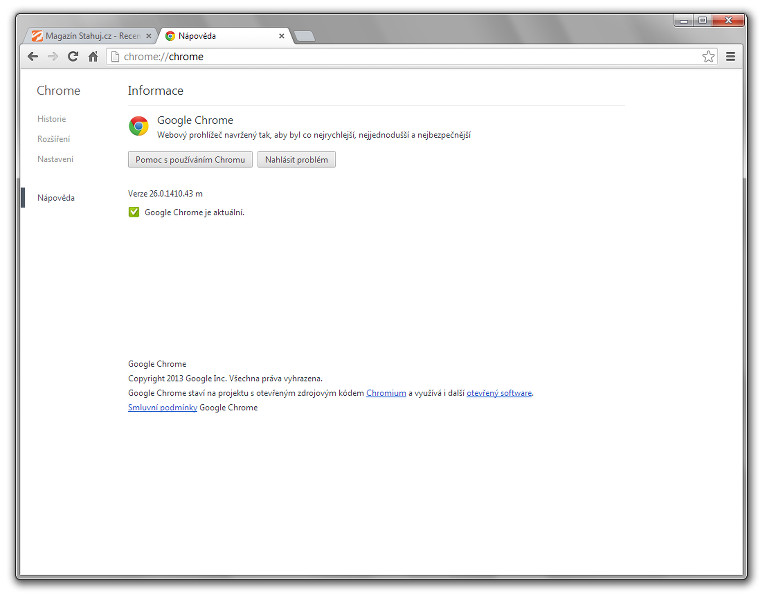This screenshot has width=767, height=600.
Task: Open the Chrome hamburger menu
Action: coord(730,57)
